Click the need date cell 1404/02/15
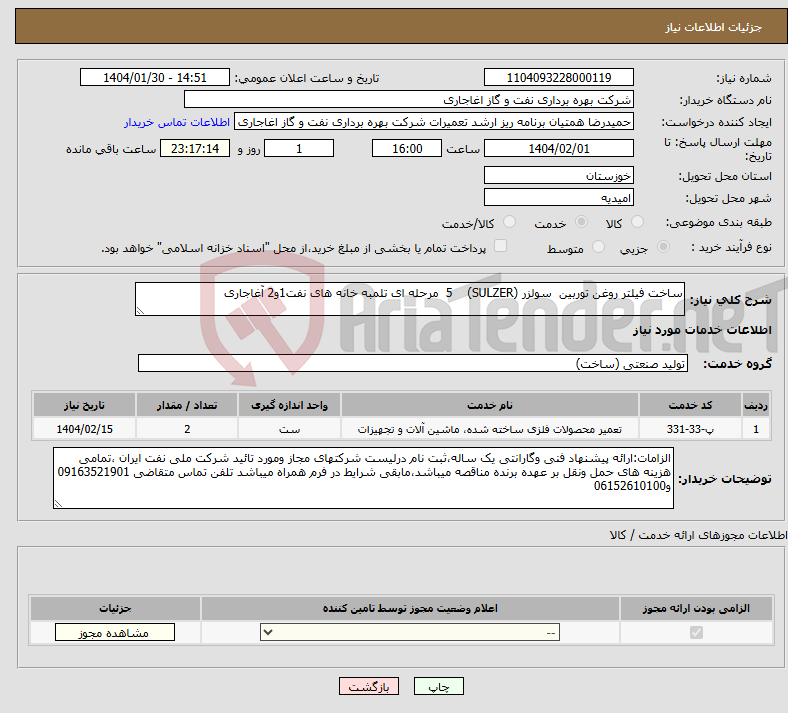788x713 pixels. click(x=84, y=429)
